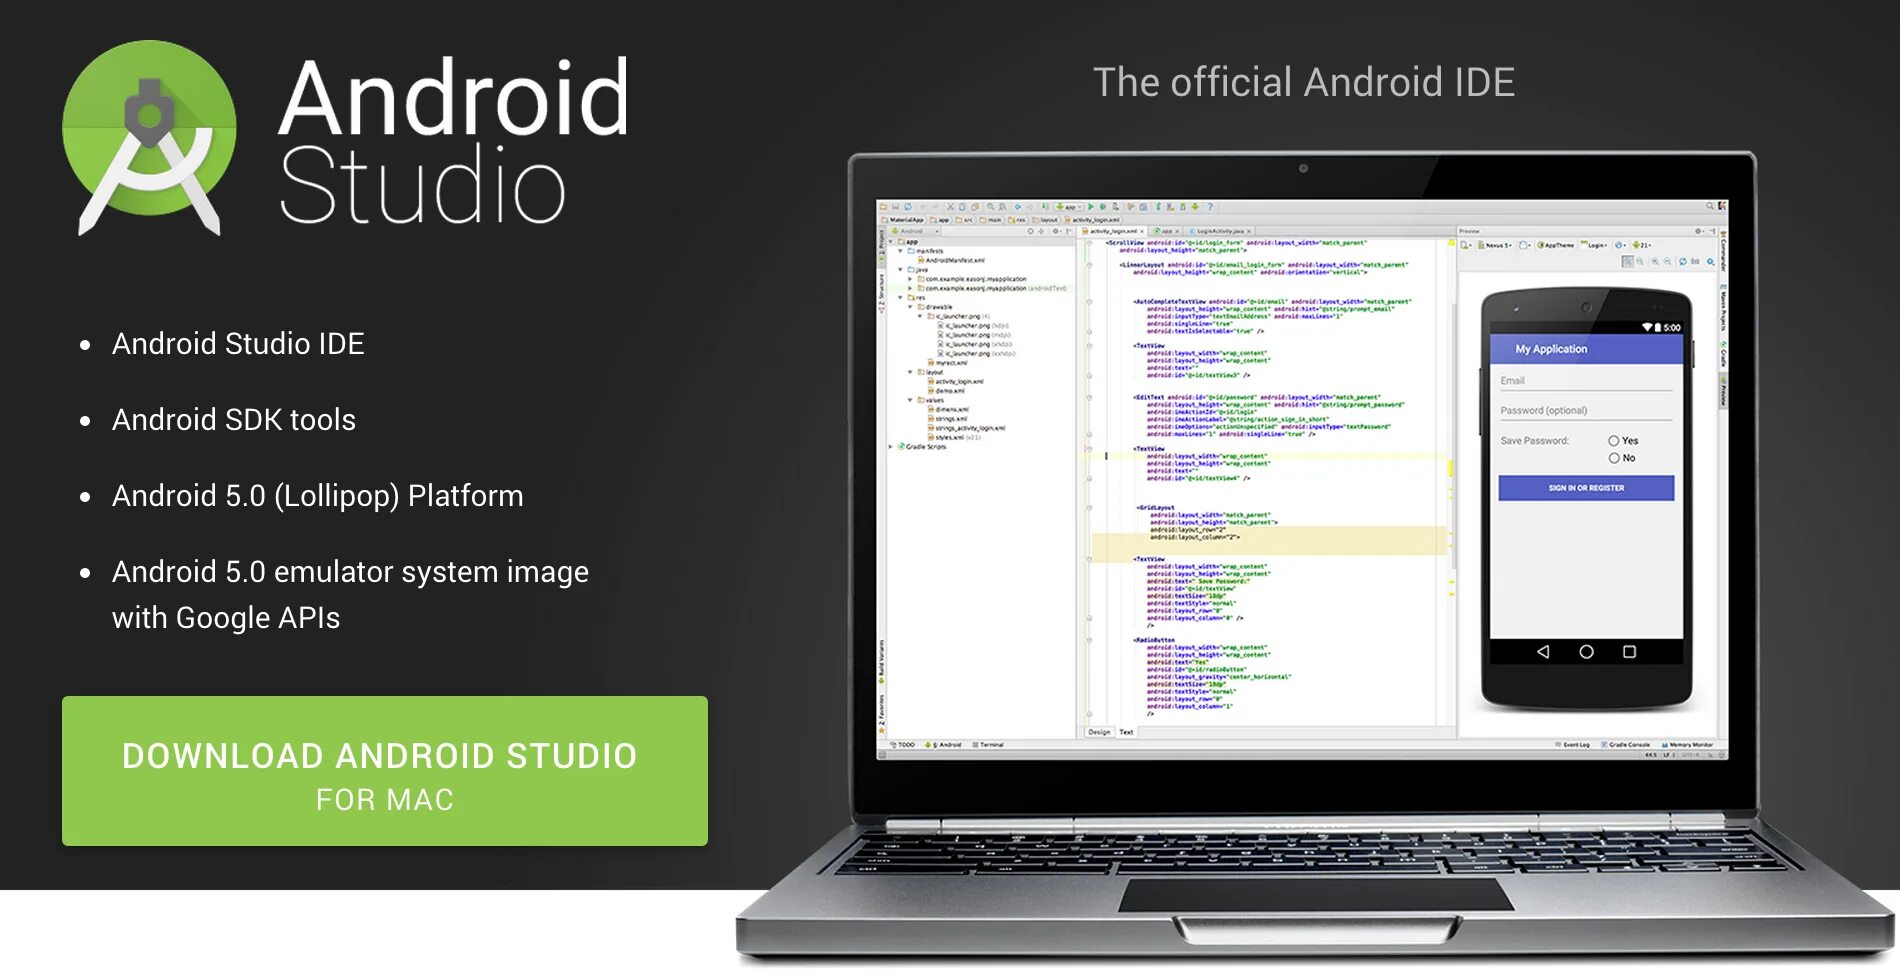
Task: Click phone preview Home circle icon
Action: point(1586,652)
